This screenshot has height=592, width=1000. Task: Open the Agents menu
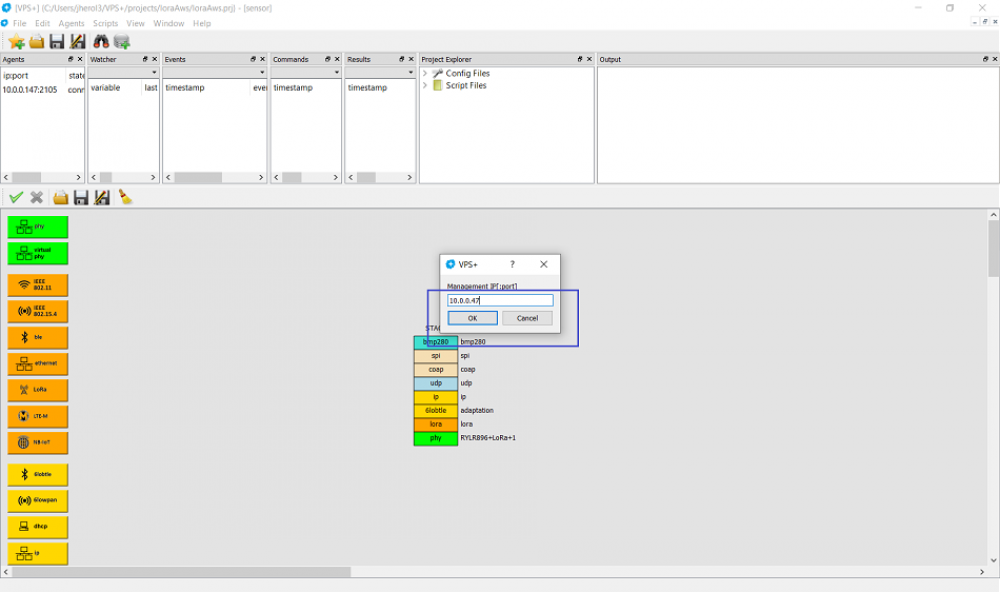(71, 23)
